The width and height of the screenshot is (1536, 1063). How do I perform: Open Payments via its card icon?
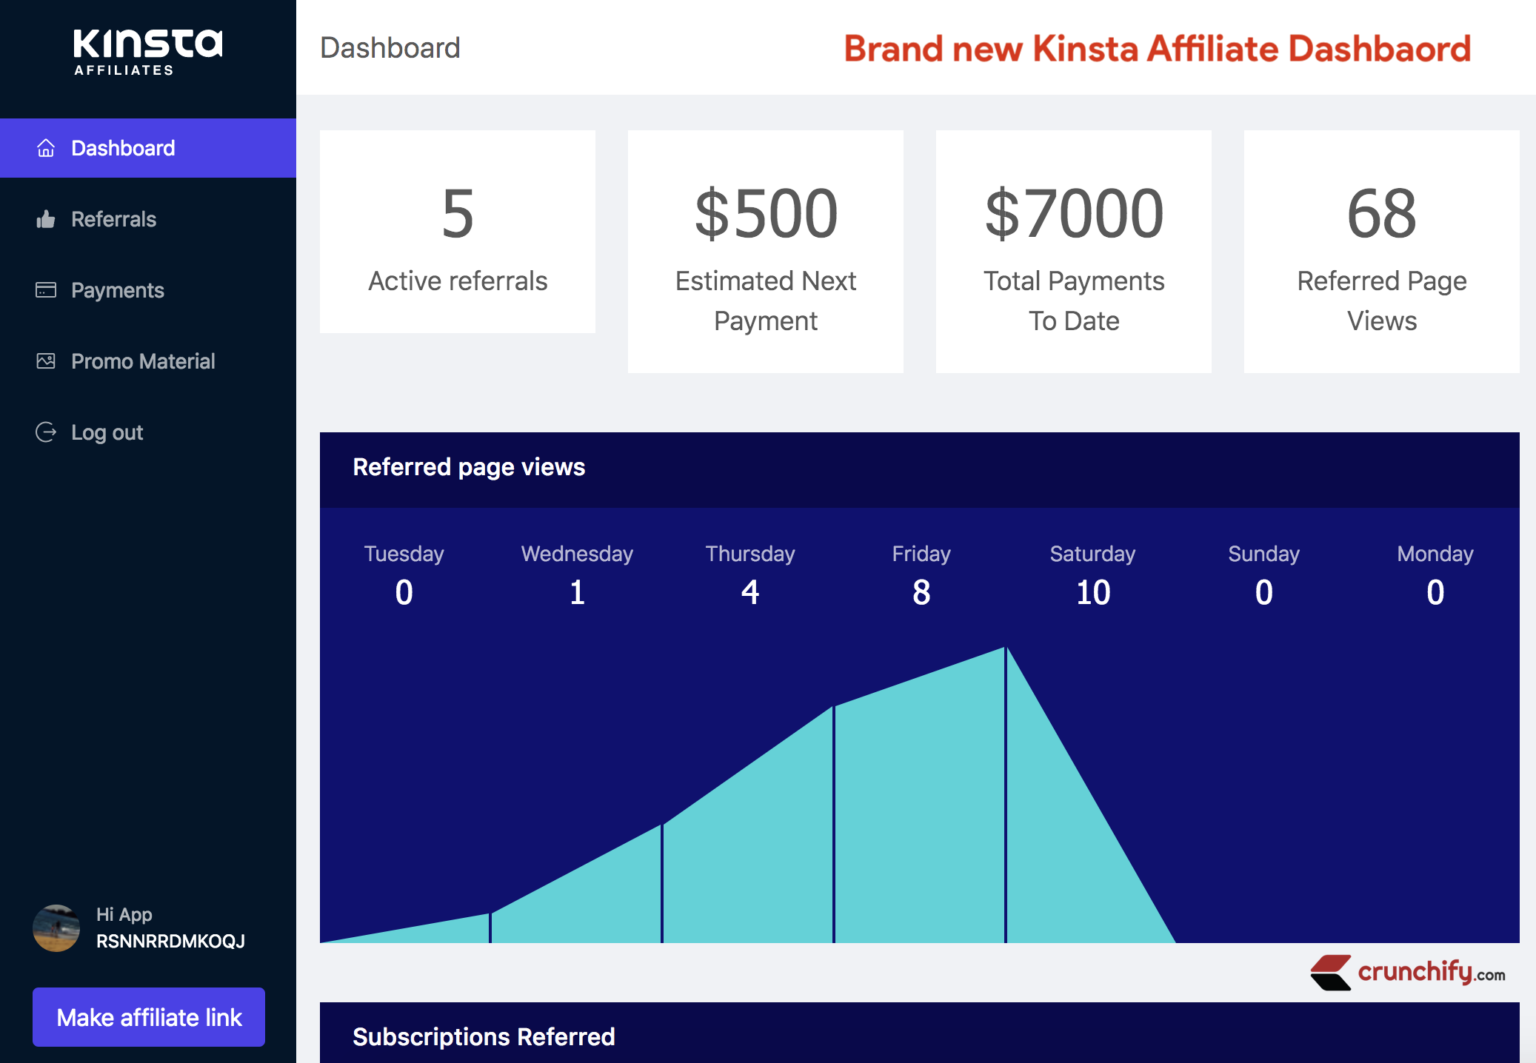point(46,290)
